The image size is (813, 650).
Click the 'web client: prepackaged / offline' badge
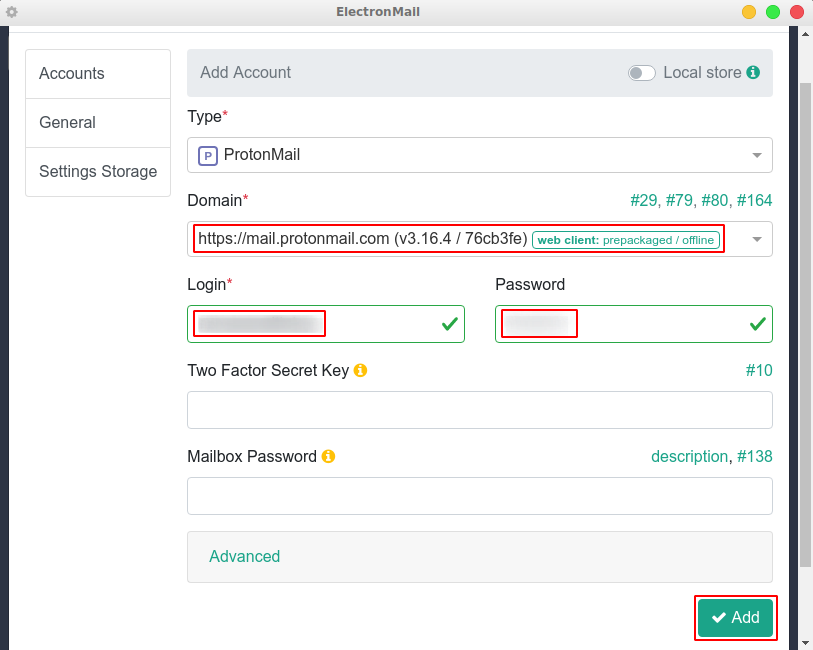(626, 240)
